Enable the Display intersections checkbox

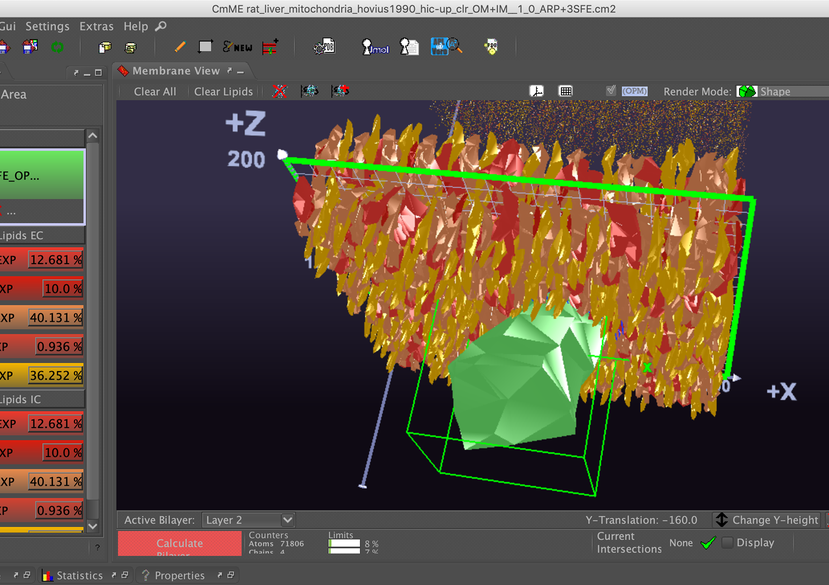click(x=727, y=542)
